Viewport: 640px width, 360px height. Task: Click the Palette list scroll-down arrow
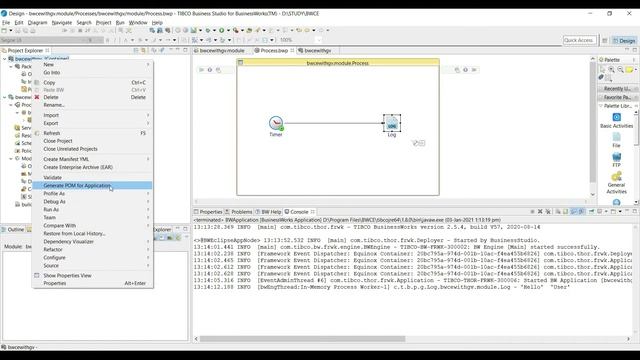[x=636, y=202]
